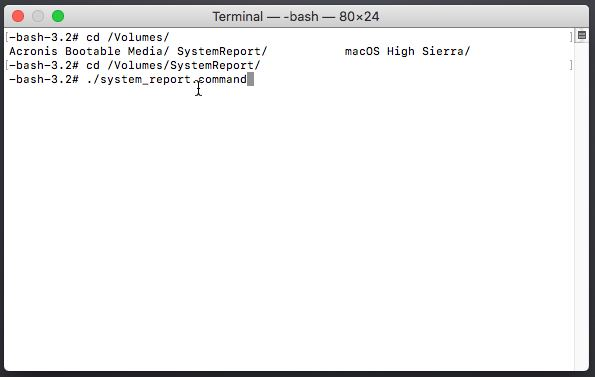The height and width of the screenshot is (377, 595).
Task: Click the opening bracket before second cd command
Action: 7,65
